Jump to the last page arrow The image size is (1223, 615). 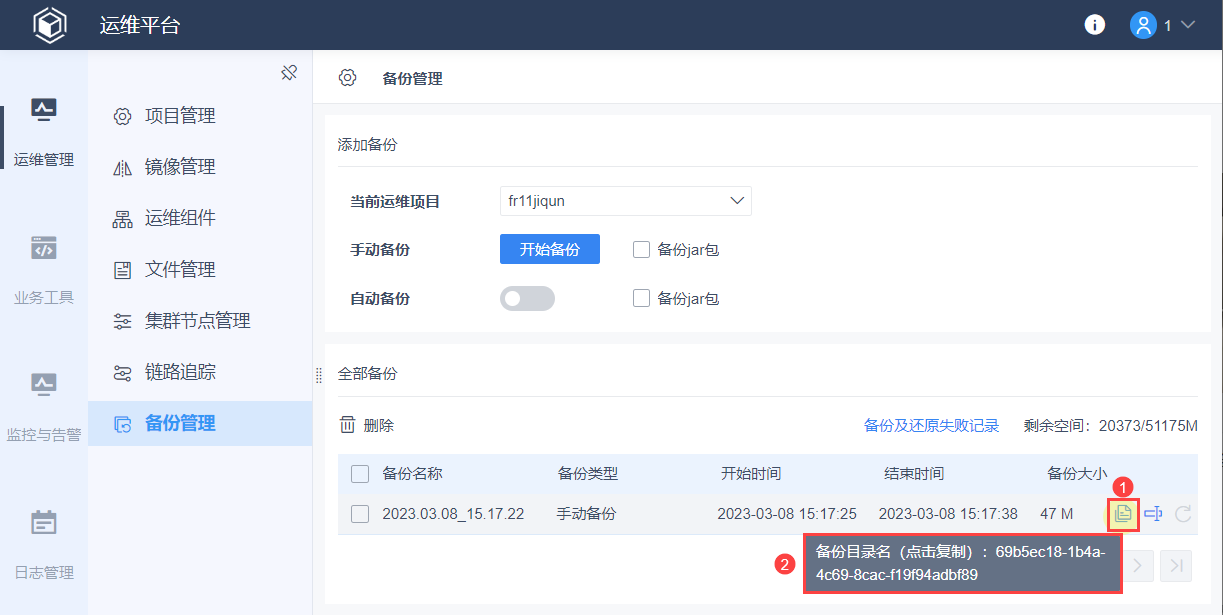pos(1178,566)
